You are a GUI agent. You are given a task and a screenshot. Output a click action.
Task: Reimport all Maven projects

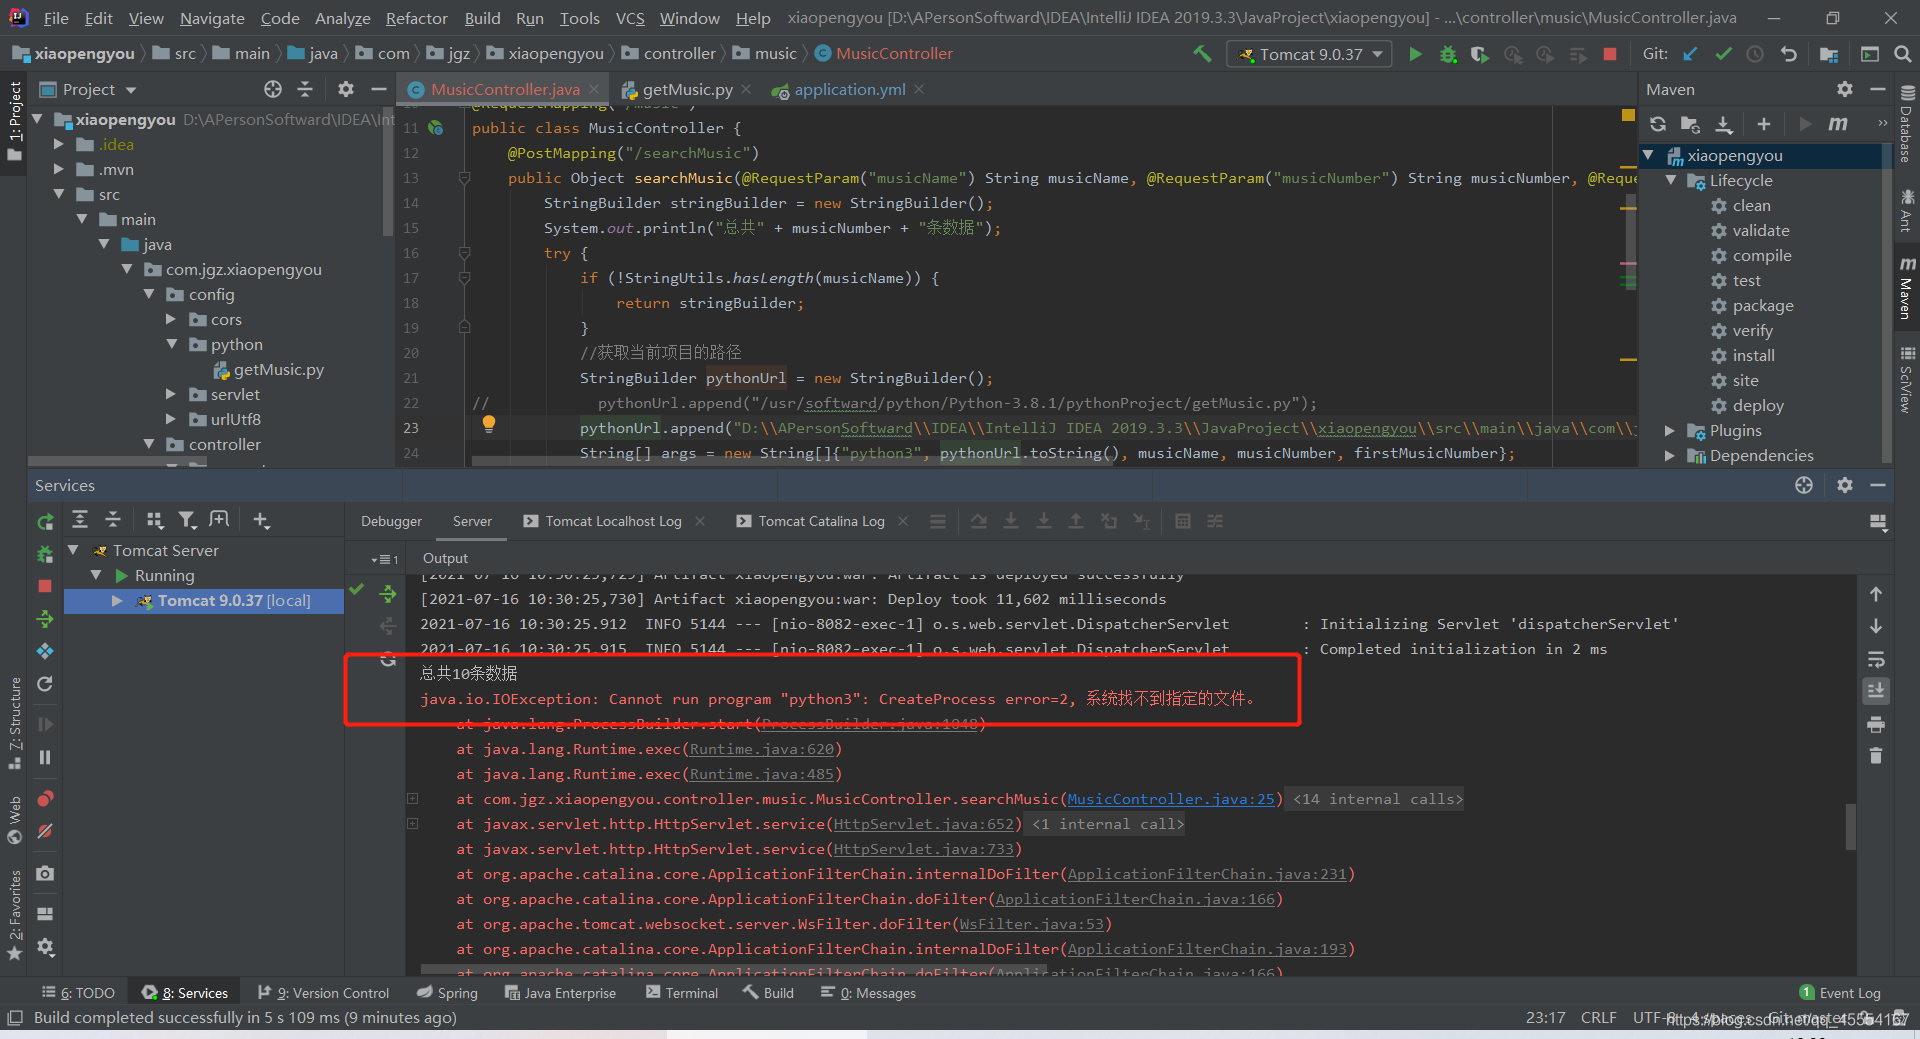coord(1658,124)
